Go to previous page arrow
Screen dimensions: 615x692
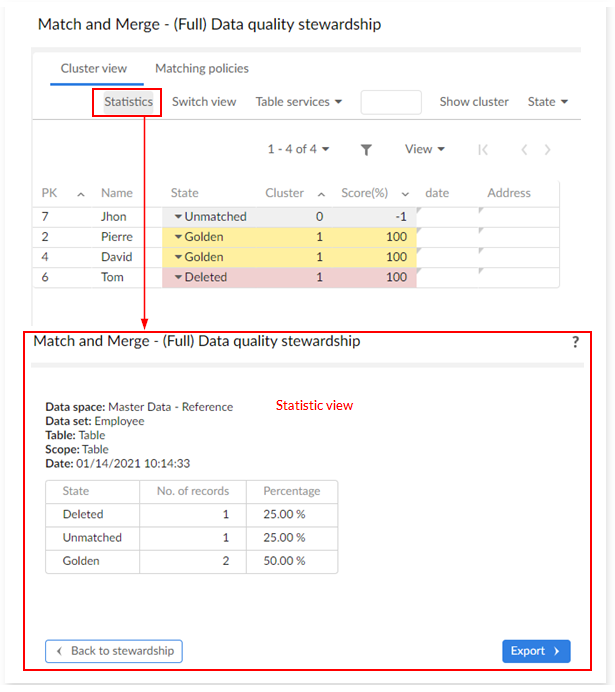tap(523, 150)
